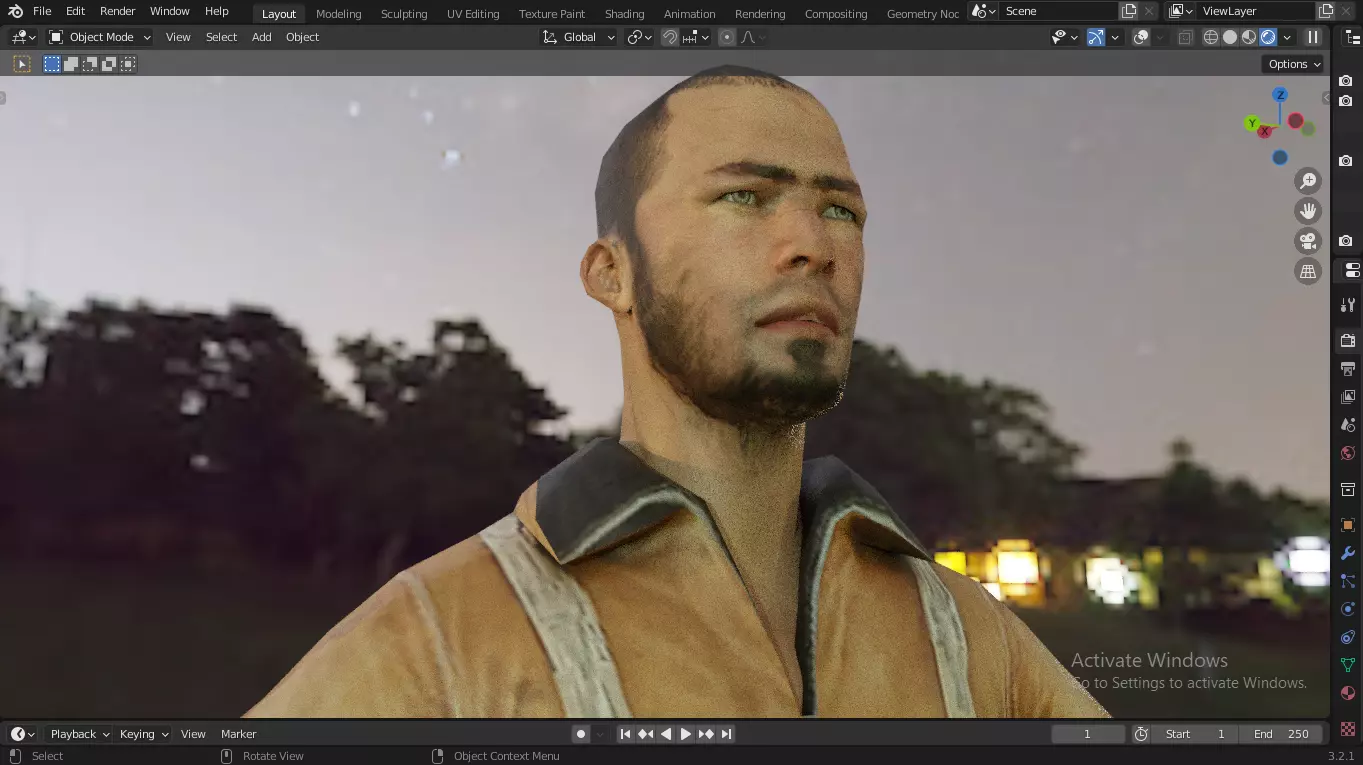Play the animation forward

(686, 734)
